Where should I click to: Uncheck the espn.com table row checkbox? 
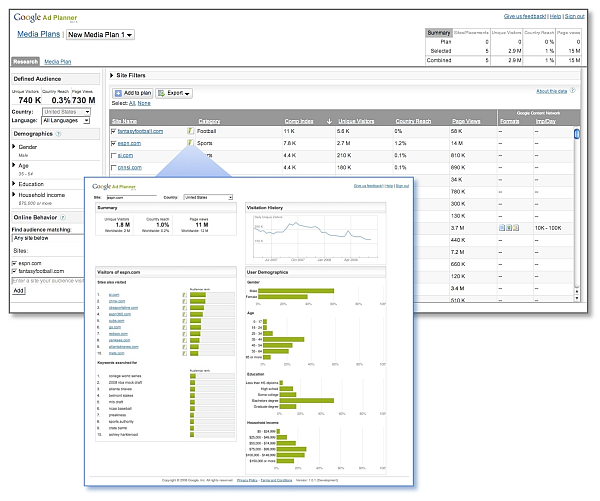point(113,143)
